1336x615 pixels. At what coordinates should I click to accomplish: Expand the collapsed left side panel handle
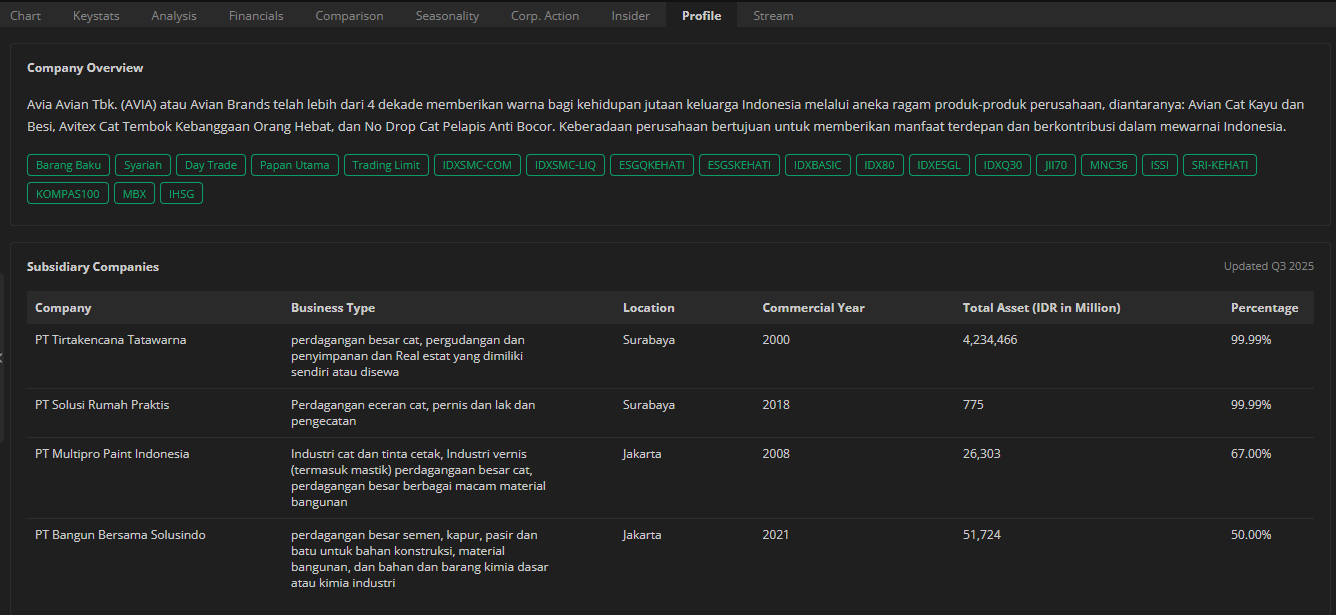pos(2,357)
